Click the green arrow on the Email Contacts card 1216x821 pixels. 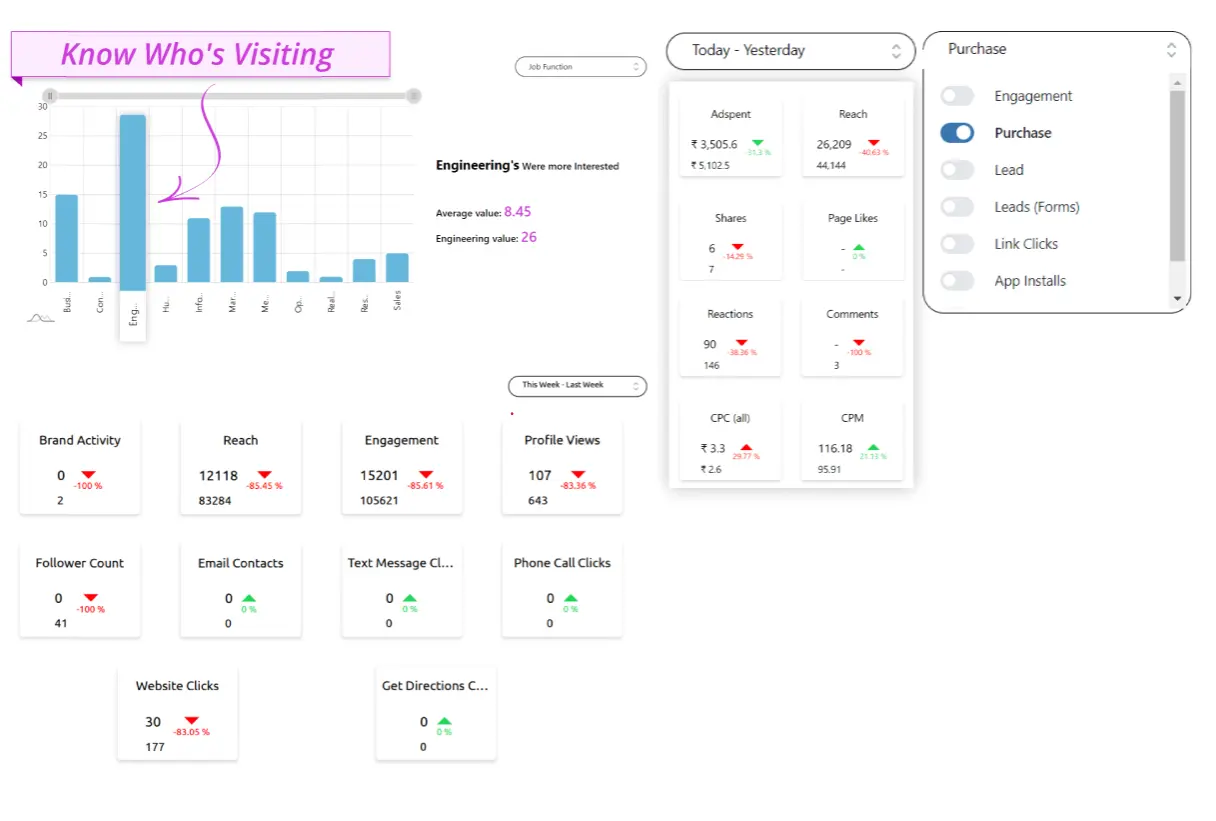[249, 597]
